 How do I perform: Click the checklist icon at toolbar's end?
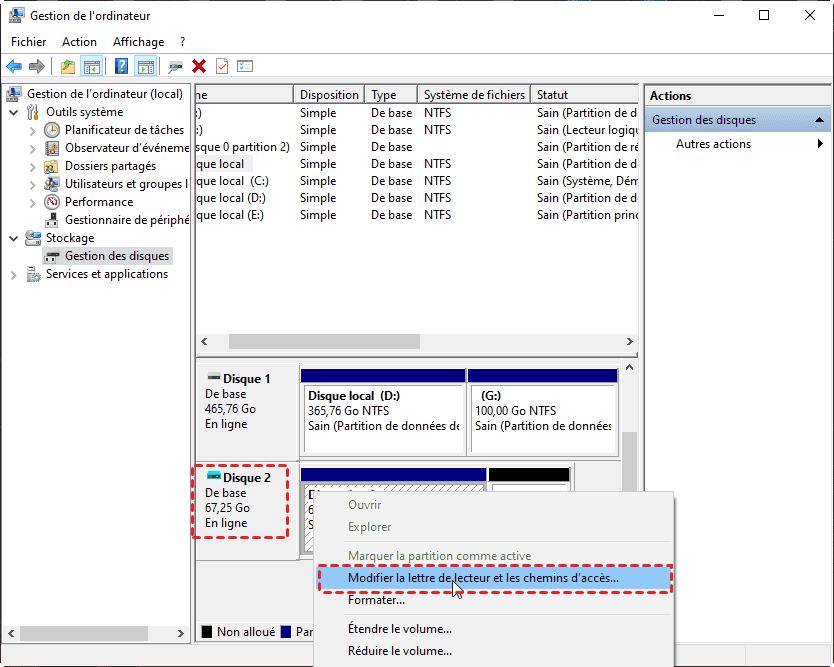[245, 67]
